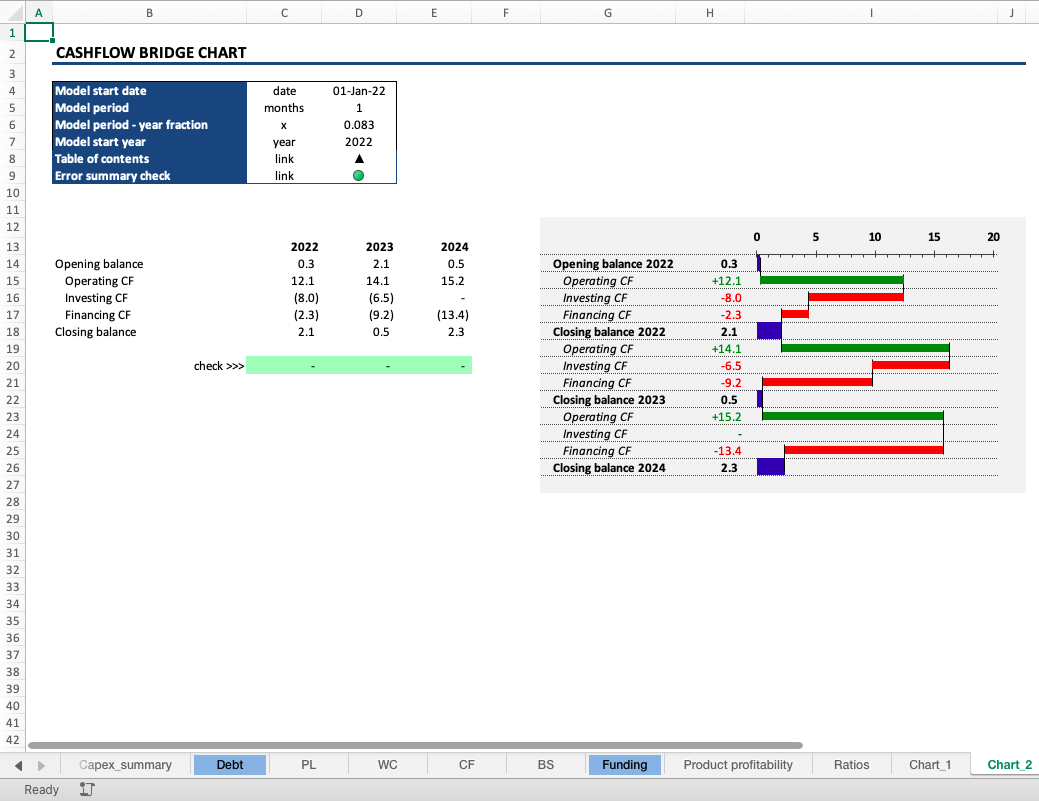1039x801 pixels.
Task: Open the Capex_summary sheet tab
Action: click(125, 765)
